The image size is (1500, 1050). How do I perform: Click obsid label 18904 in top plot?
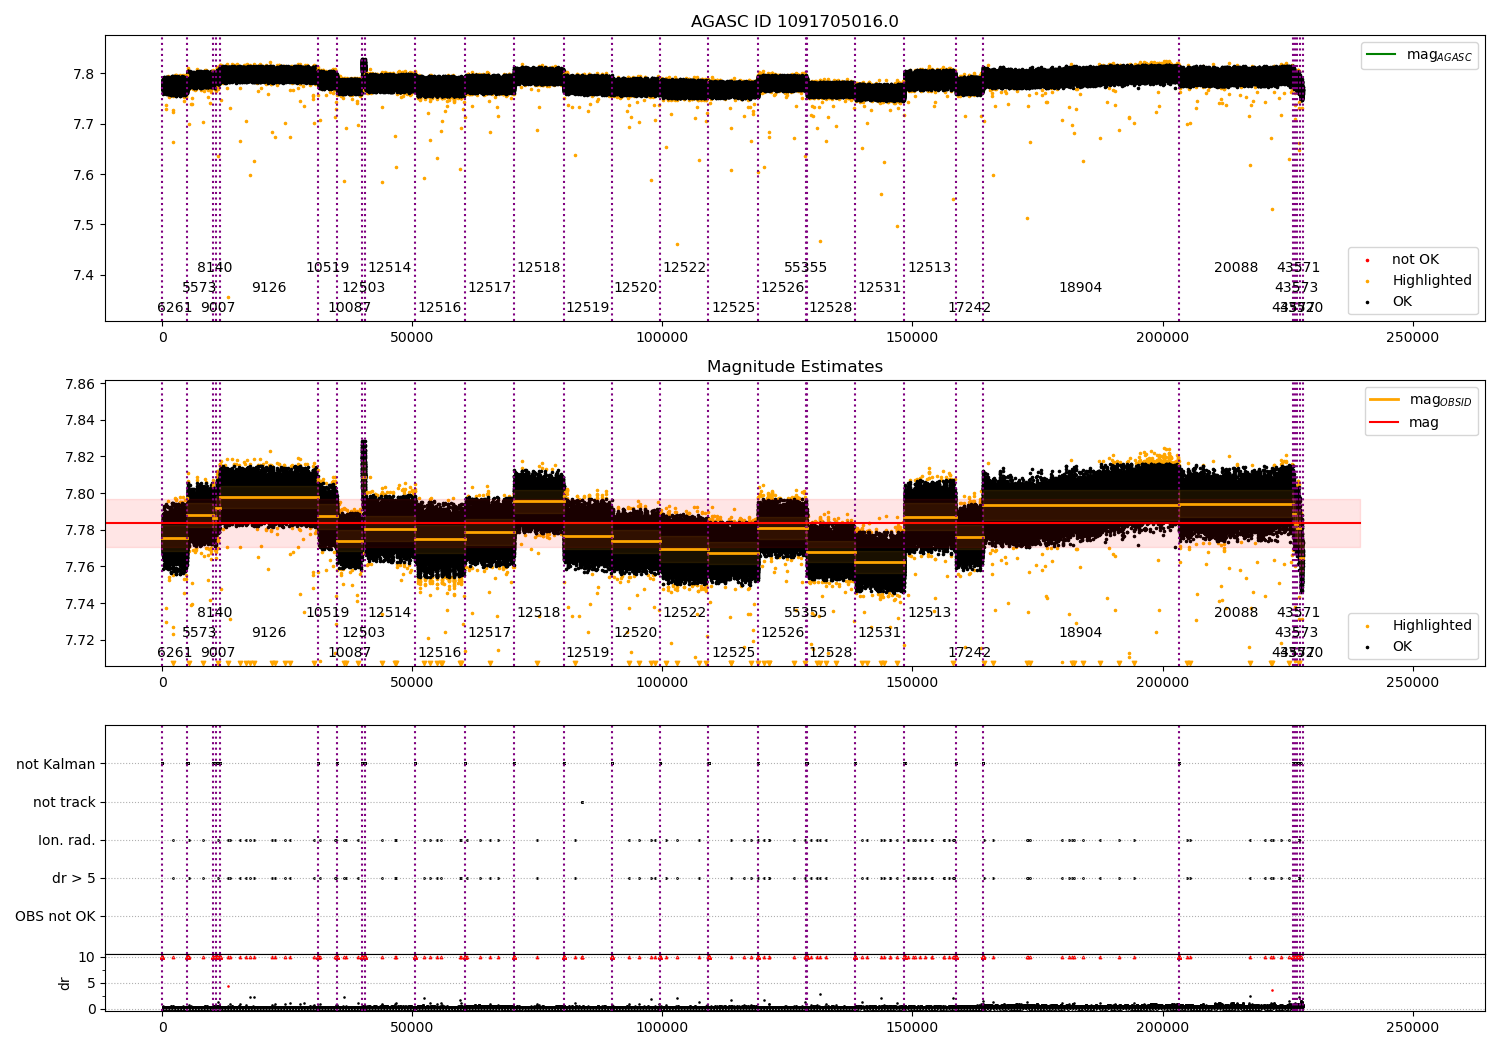[x=1081, y=288]
